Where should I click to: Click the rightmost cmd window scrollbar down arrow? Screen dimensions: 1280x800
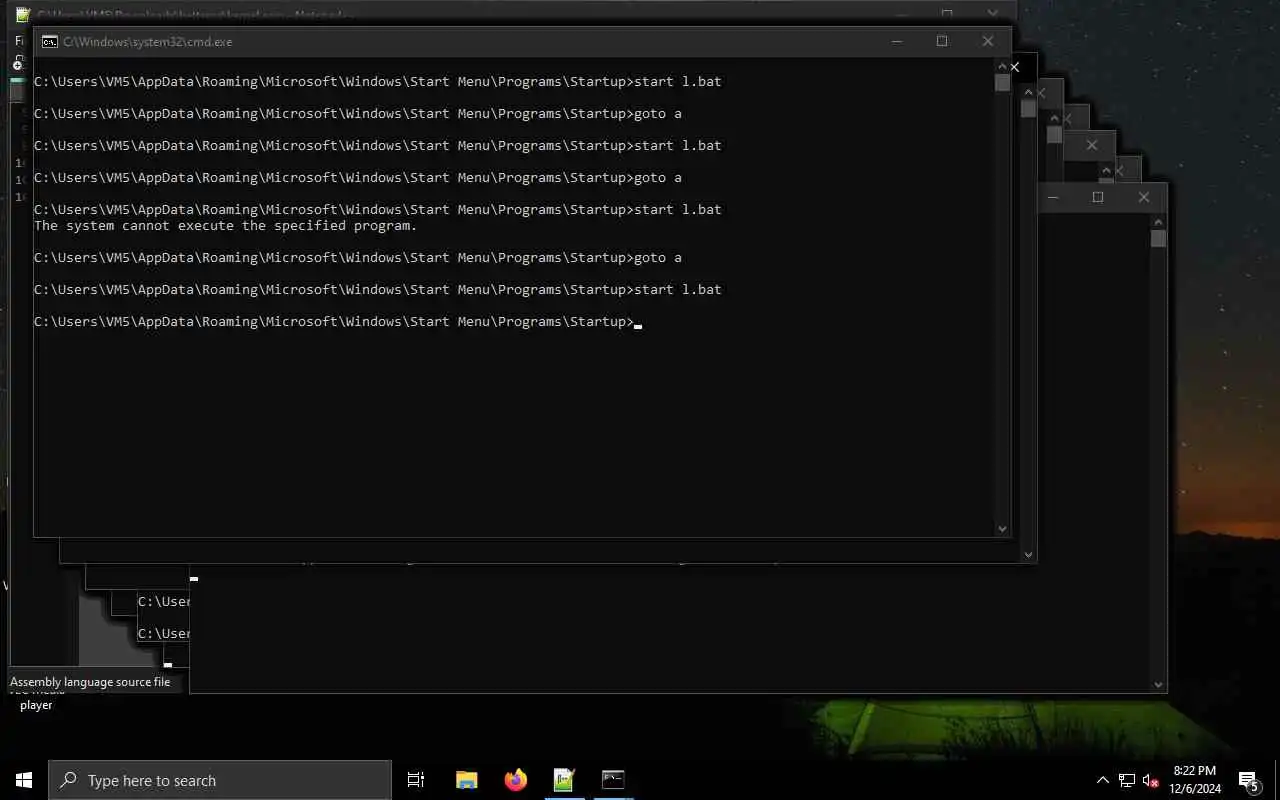[1158, 685]
